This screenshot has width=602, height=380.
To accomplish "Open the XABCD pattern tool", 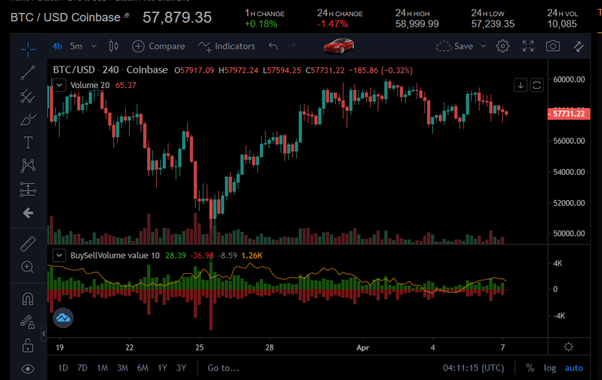I will click(28, 165).
